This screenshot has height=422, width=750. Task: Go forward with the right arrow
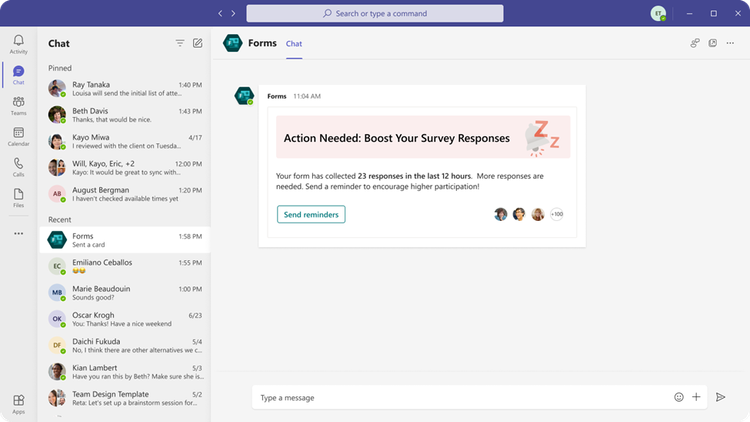point(233,13)
